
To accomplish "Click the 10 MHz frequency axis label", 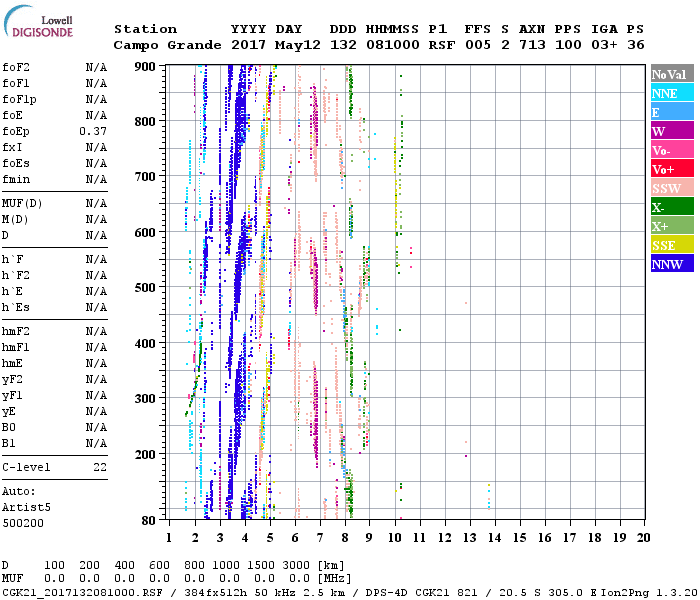I will 394,538.
